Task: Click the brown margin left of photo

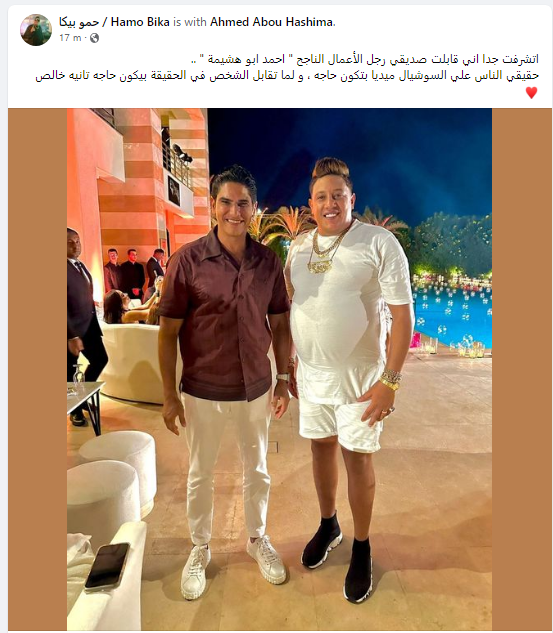Action: [x=38, y=369]
